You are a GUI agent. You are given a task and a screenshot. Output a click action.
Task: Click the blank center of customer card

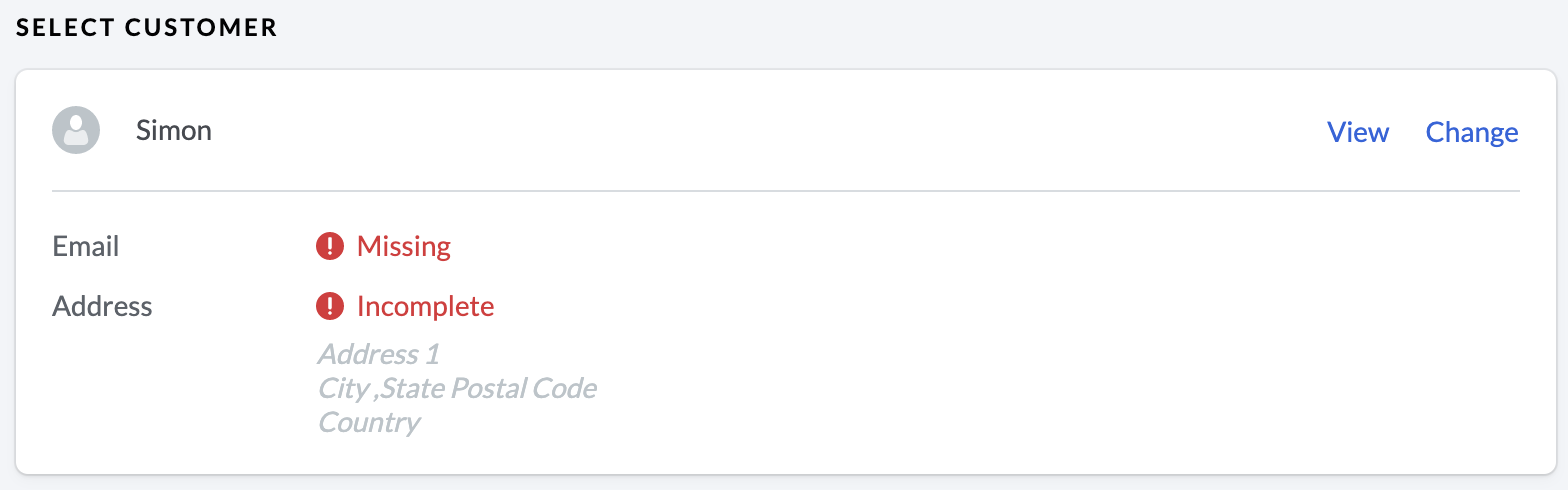pos(1000,330)
